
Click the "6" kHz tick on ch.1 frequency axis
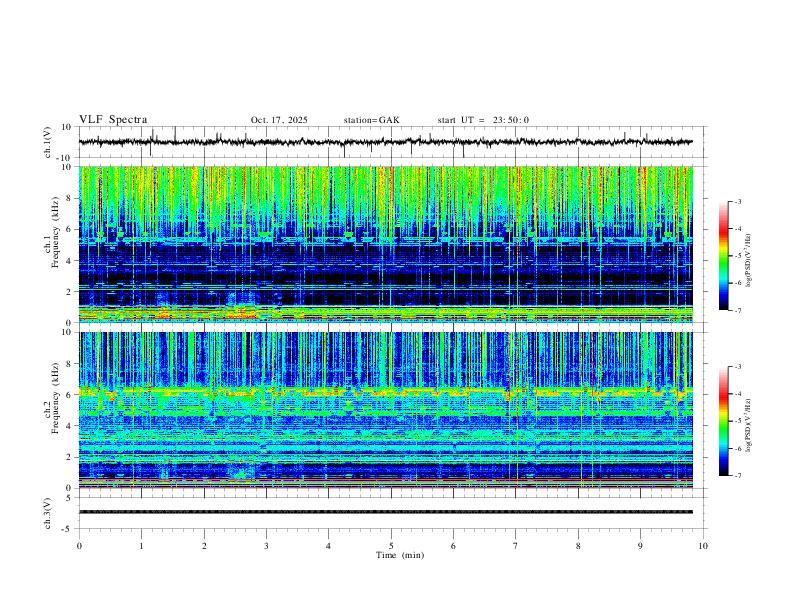point(69,229)
